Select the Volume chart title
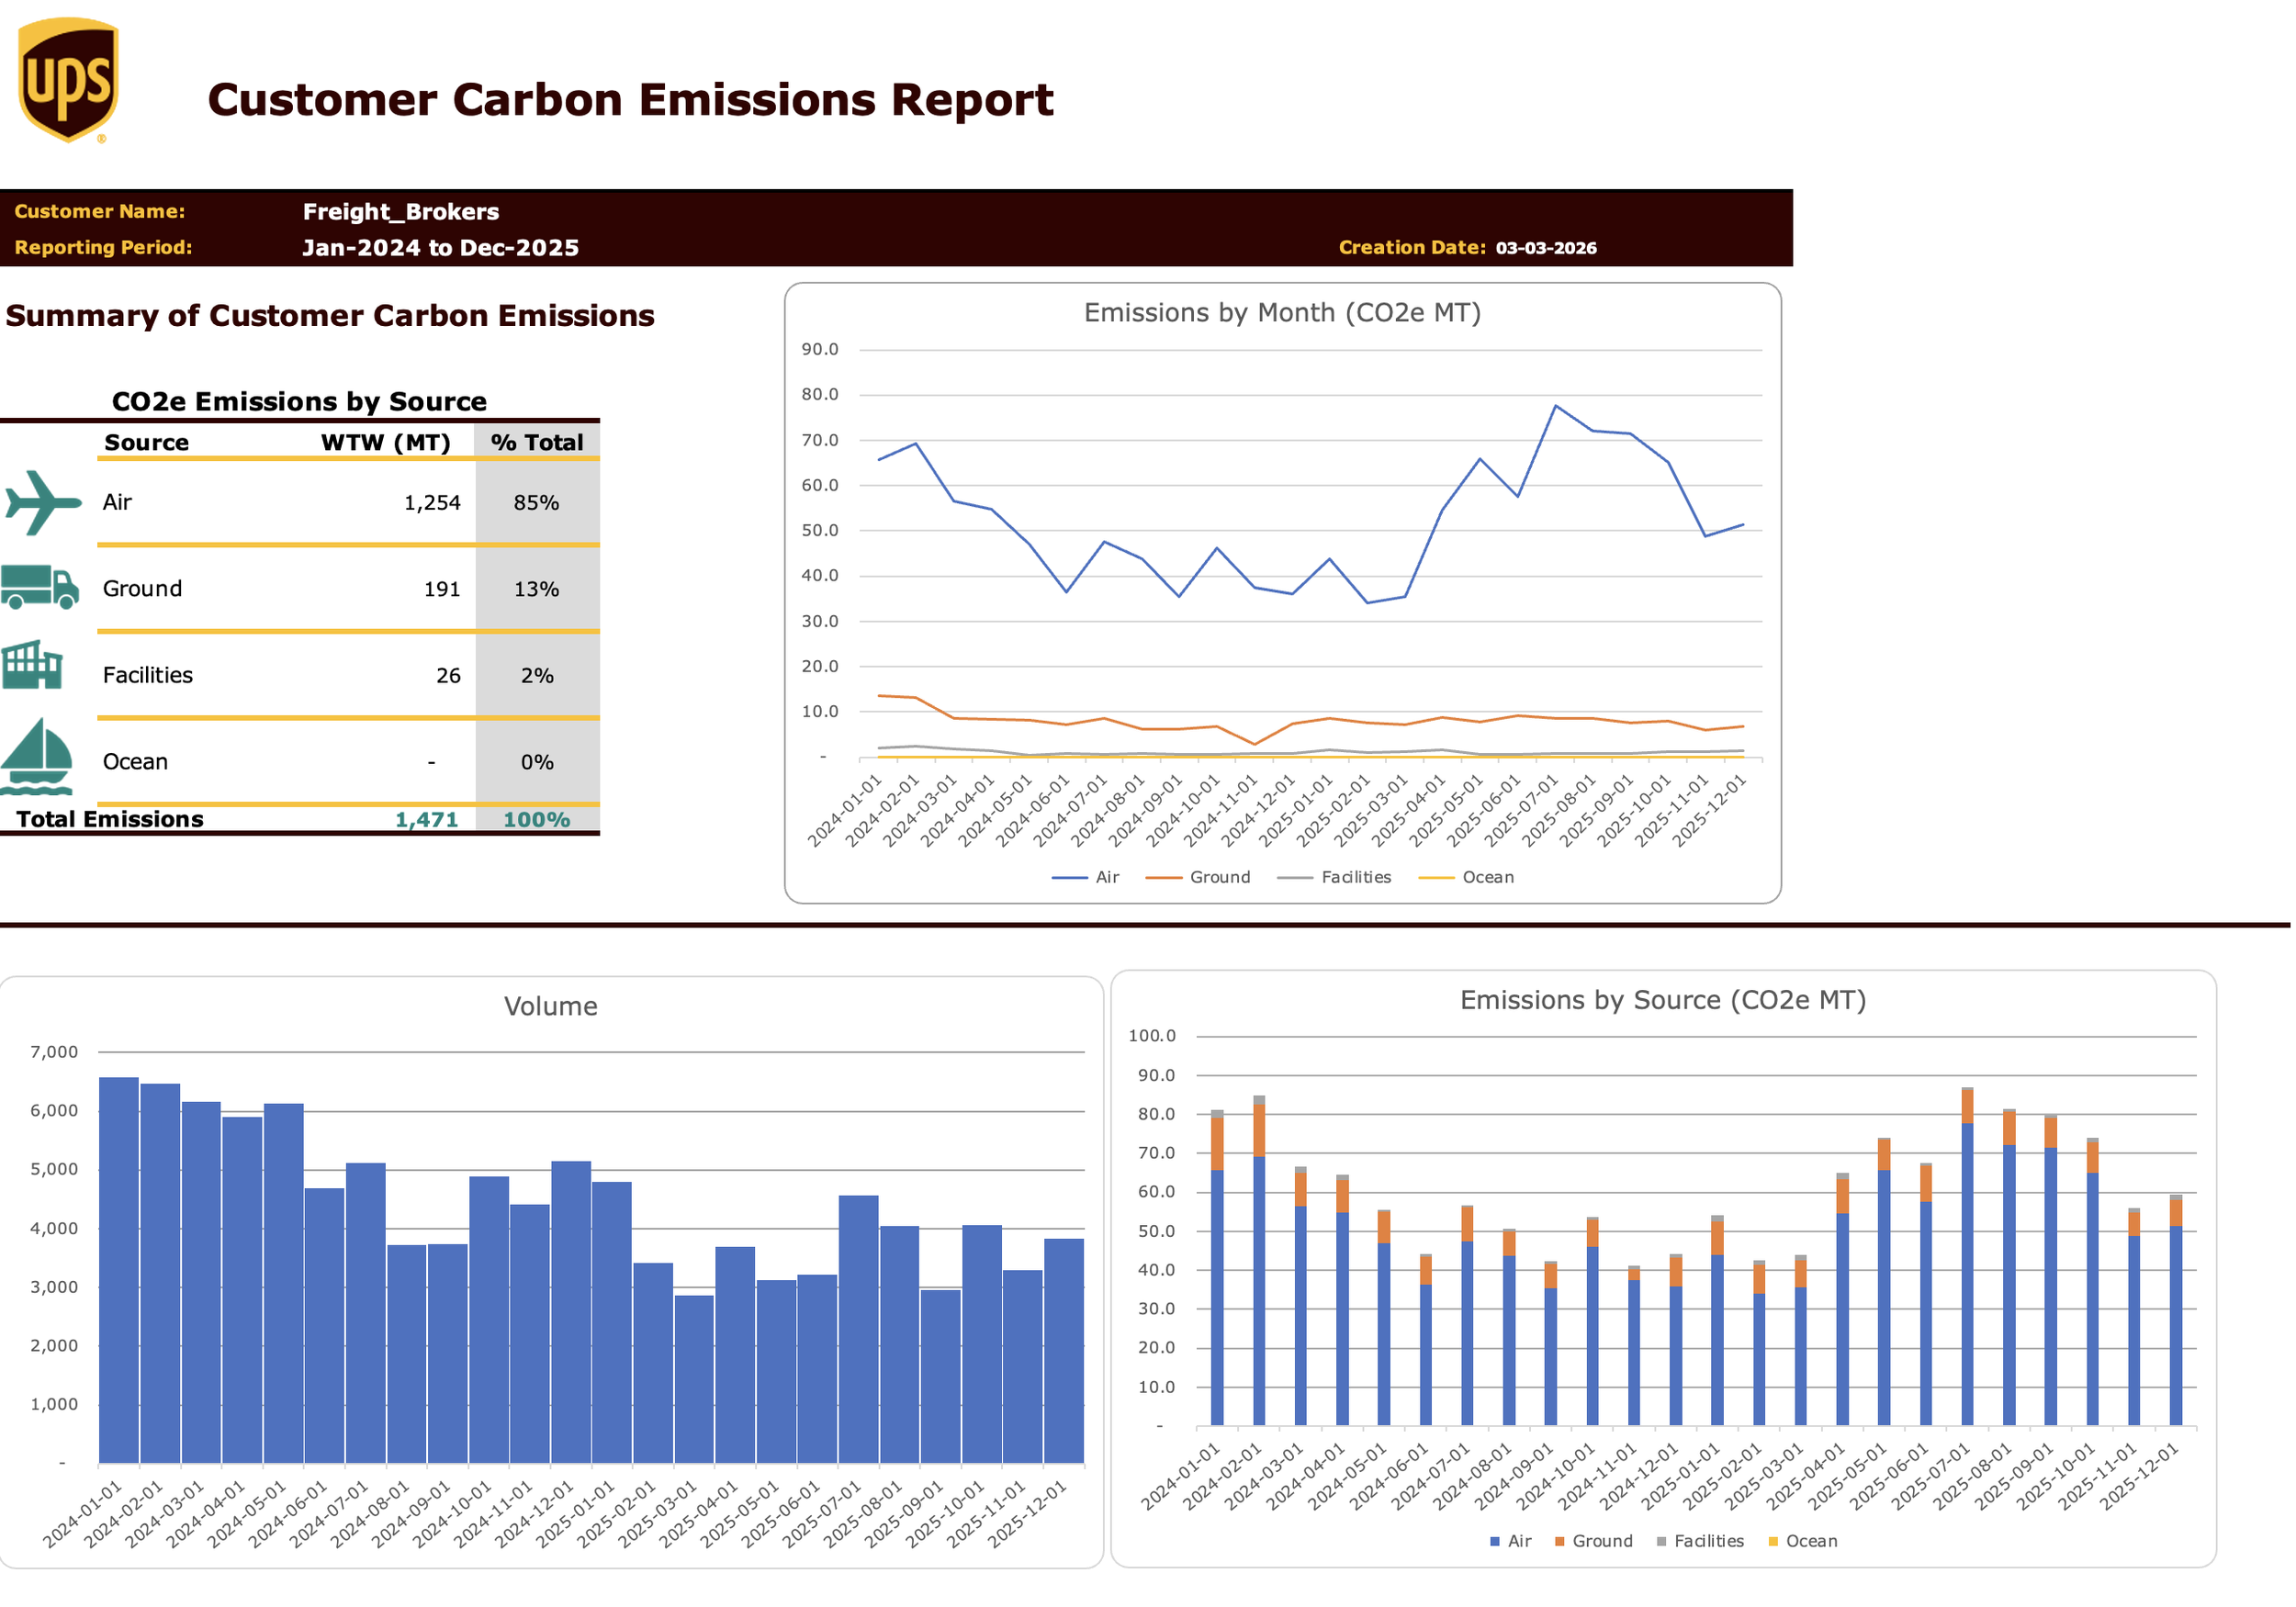Screen dimensions: 2296x1607 click(550, 1007)
